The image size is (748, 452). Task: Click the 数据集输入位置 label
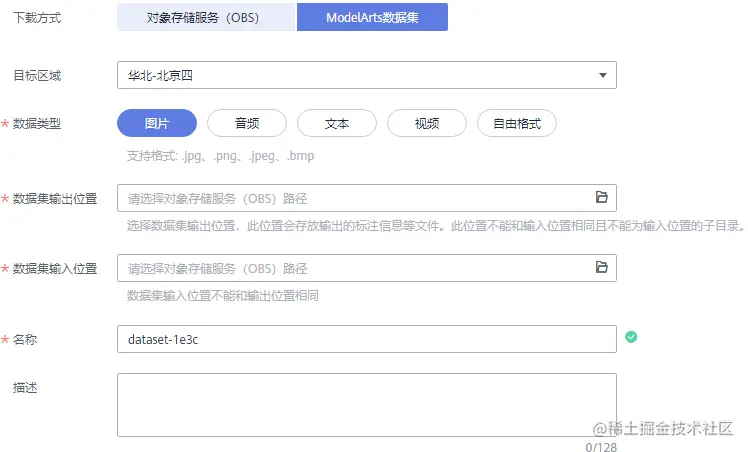click(55, 268)
